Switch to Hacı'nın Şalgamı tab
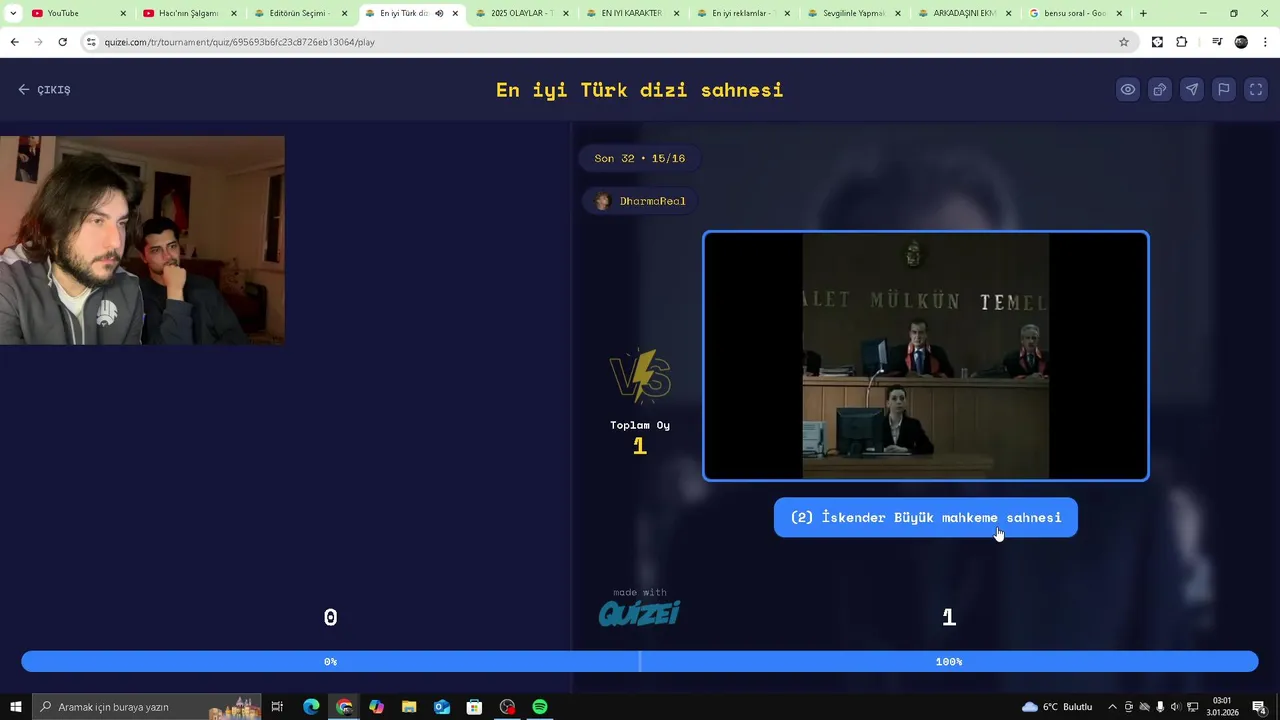Image resolution: width=1280 pixels, height=720 pixels. (188, 13)
